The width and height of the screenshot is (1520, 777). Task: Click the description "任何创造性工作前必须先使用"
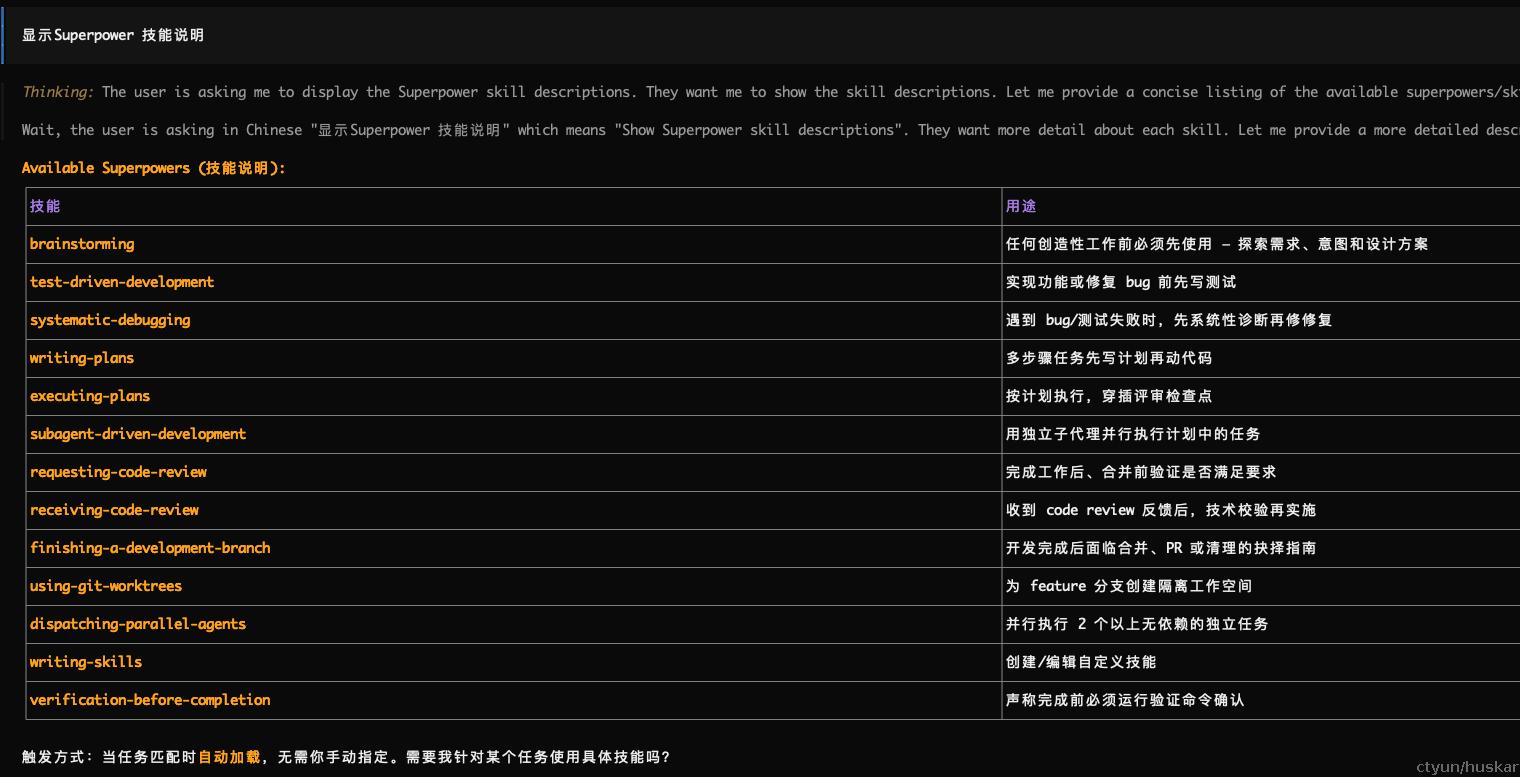tap(1109, 244)
